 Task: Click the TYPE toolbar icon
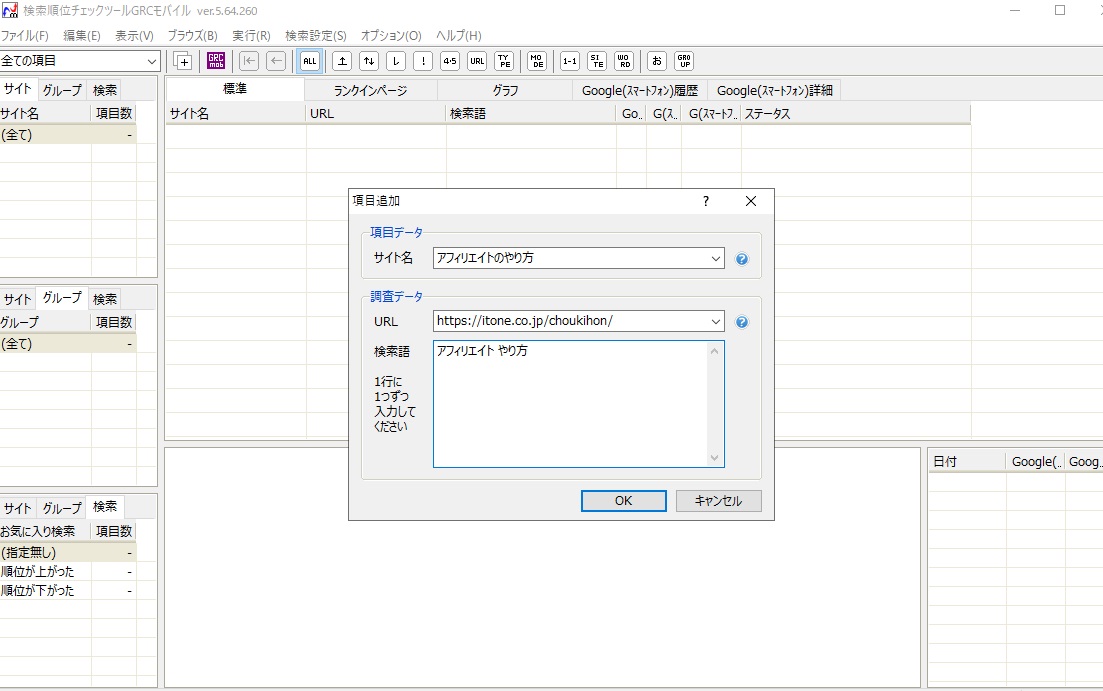pos(504,61)
